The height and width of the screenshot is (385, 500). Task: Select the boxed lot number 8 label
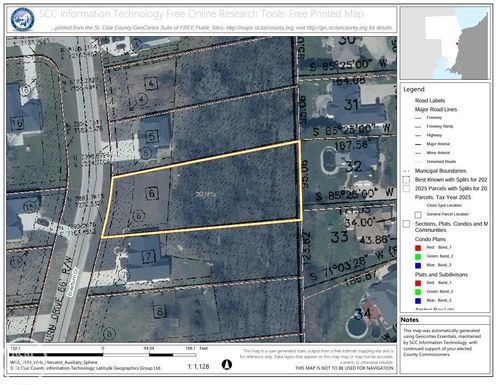[x=160, y=311]
